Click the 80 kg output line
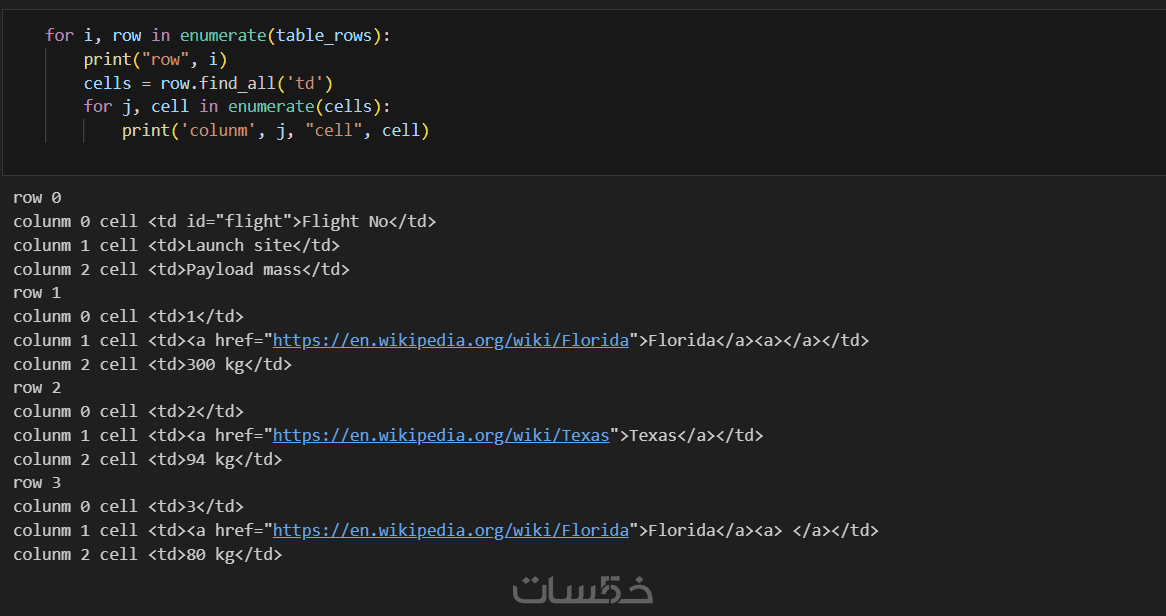 147,554
